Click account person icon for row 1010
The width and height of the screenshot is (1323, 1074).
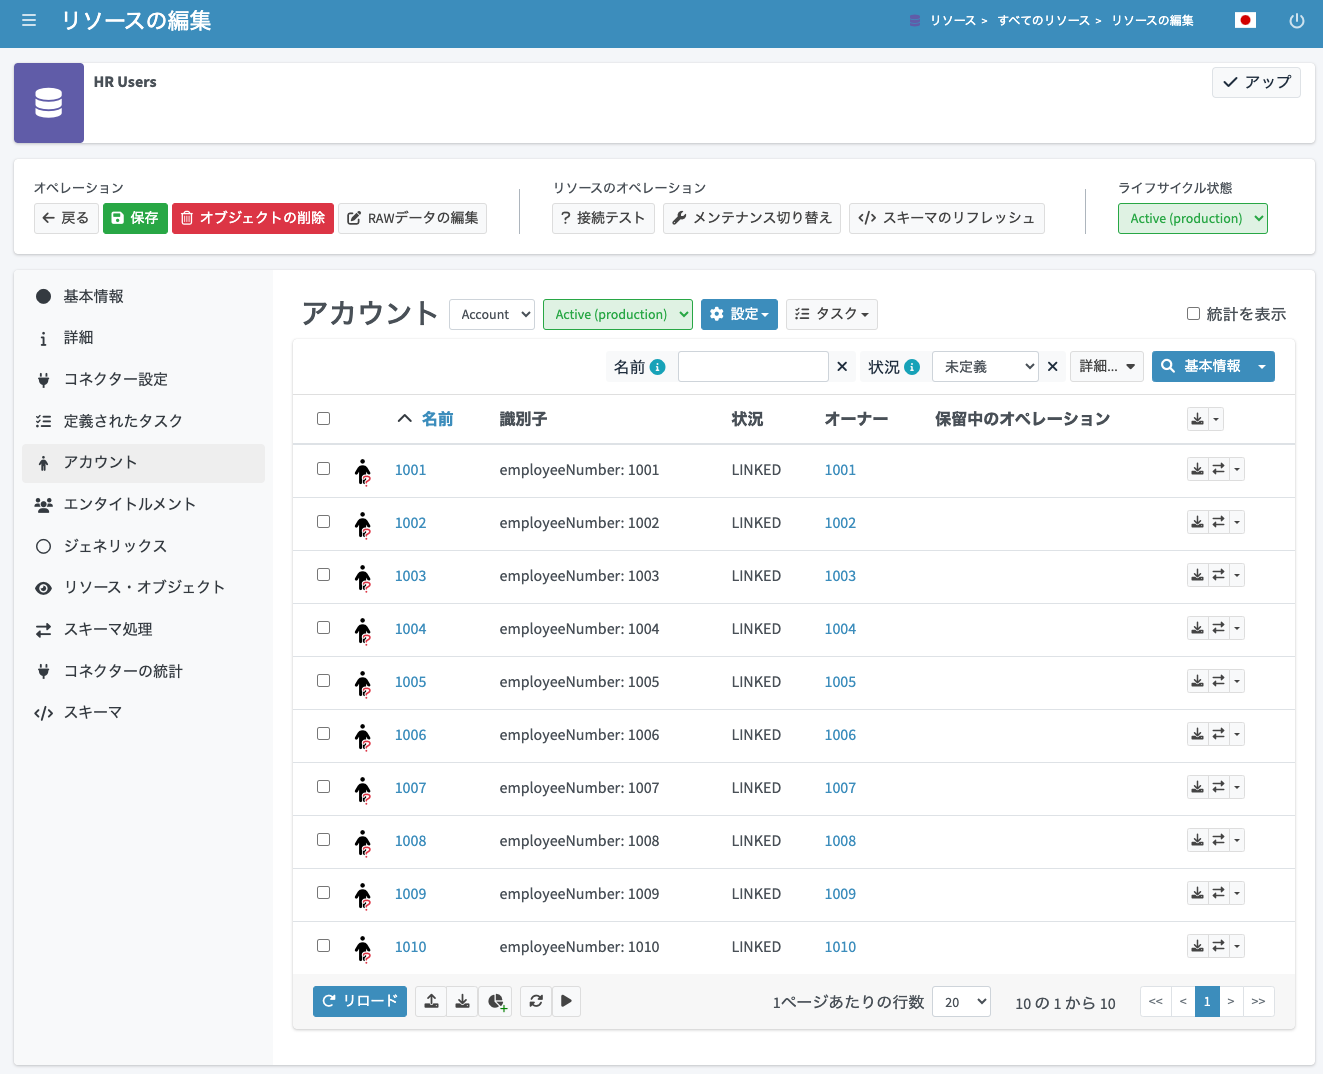363,948
